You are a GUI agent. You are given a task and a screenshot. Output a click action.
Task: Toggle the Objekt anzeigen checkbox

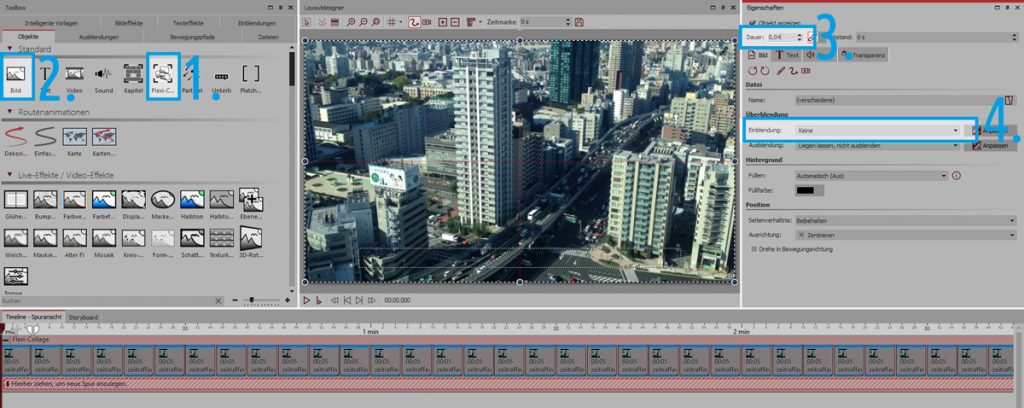[x=752, y=21]
